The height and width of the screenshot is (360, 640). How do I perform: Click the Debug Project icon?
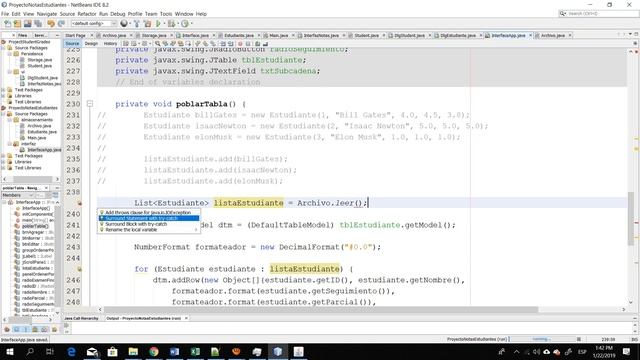(x=171, y=24)
